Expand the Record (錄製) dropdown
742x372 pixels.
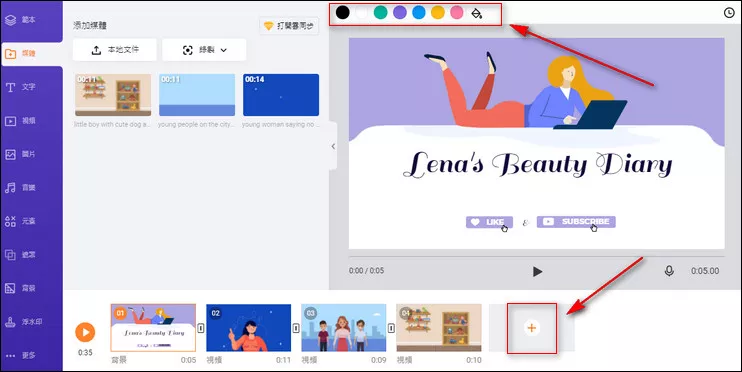tap(204, 50)
